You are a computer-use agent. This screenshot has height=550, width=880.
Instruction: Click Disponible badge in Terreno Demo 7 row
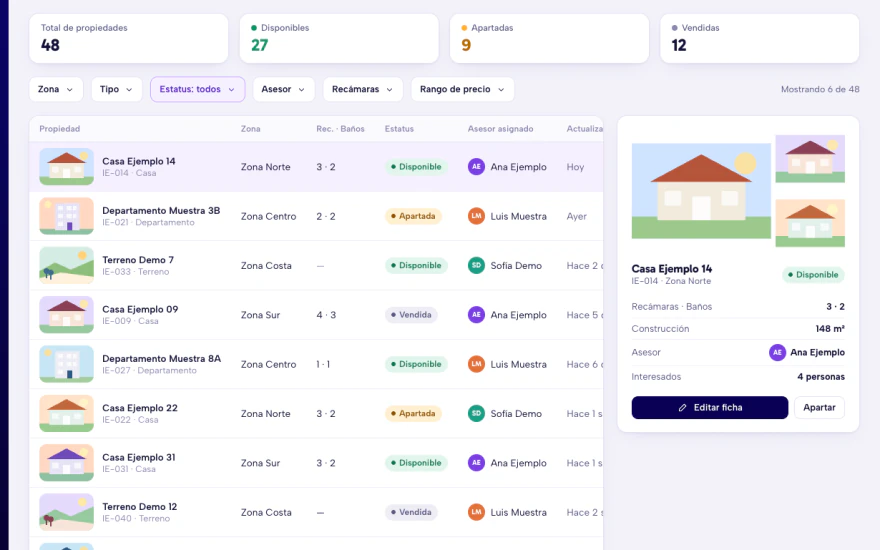pyautogui.click(x=416, y=265)
